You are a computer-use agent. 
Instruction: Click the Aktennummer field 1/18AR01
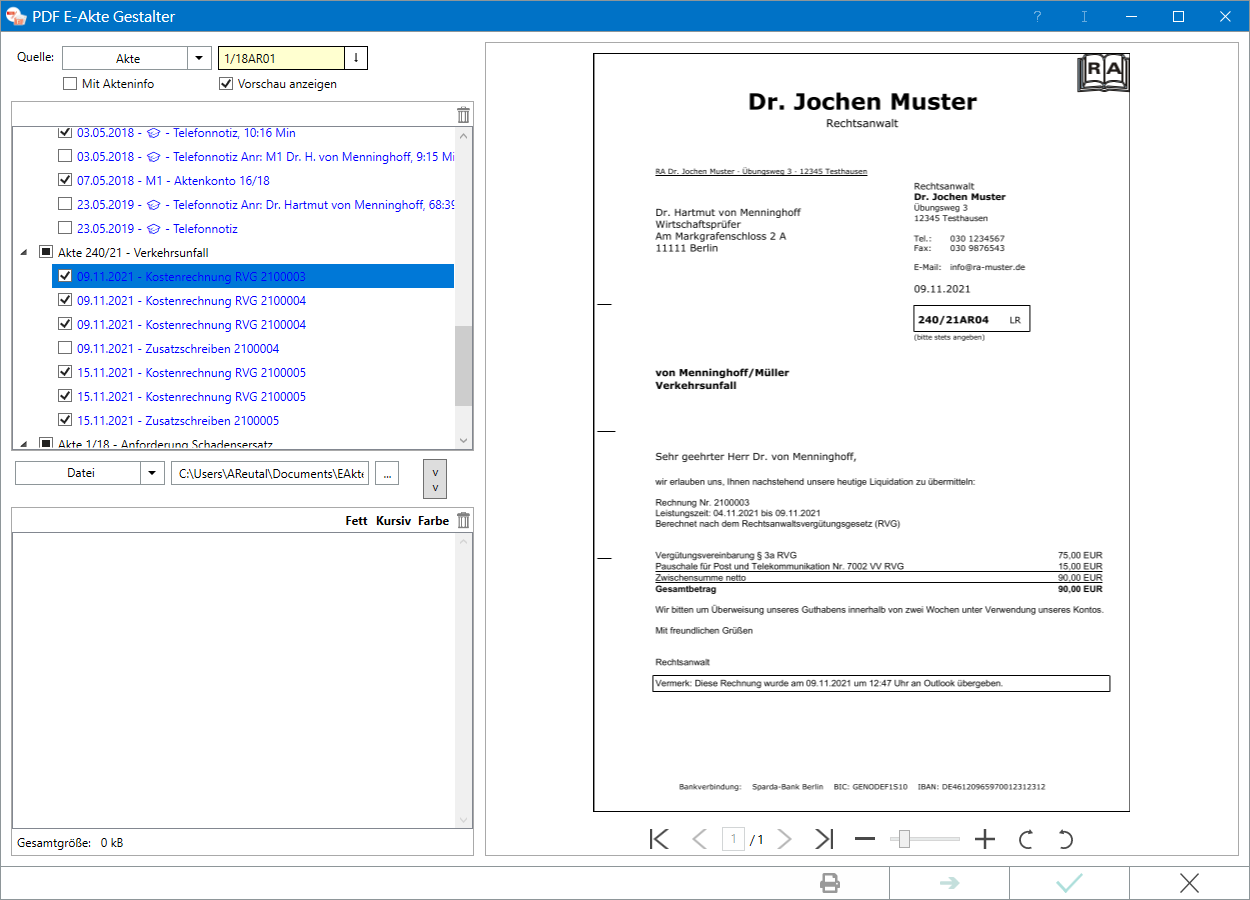[x=281, y=58]
